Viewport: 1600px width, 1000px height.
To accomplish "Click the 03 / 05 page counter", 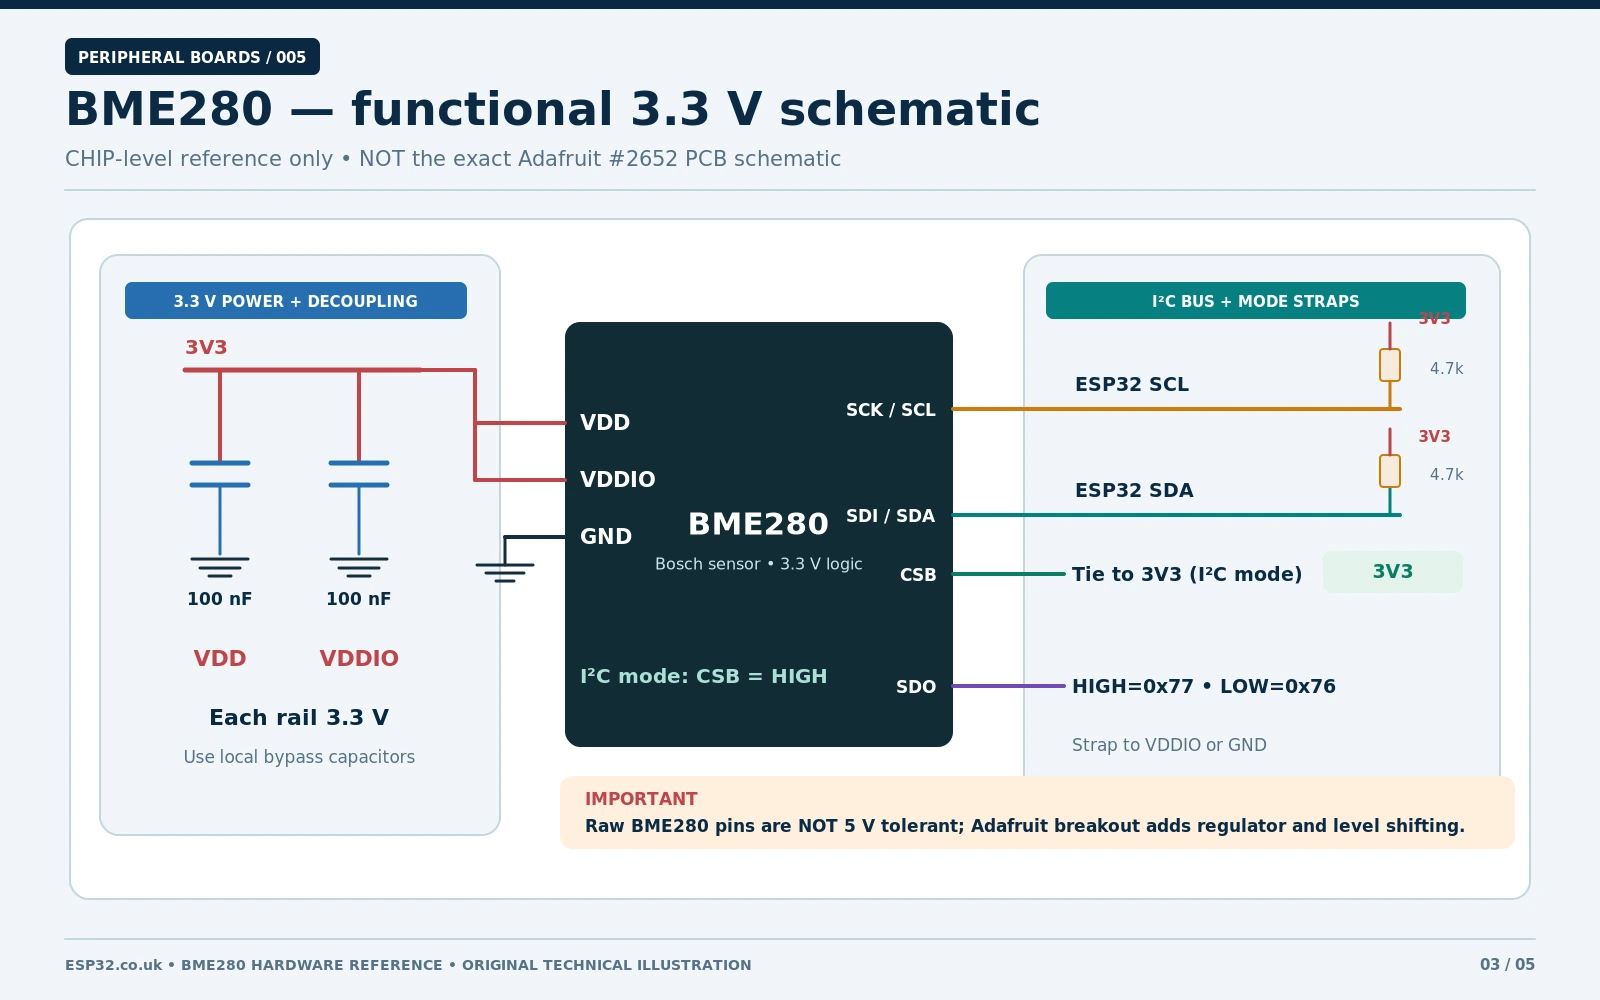I will [x=1507, y=965].
